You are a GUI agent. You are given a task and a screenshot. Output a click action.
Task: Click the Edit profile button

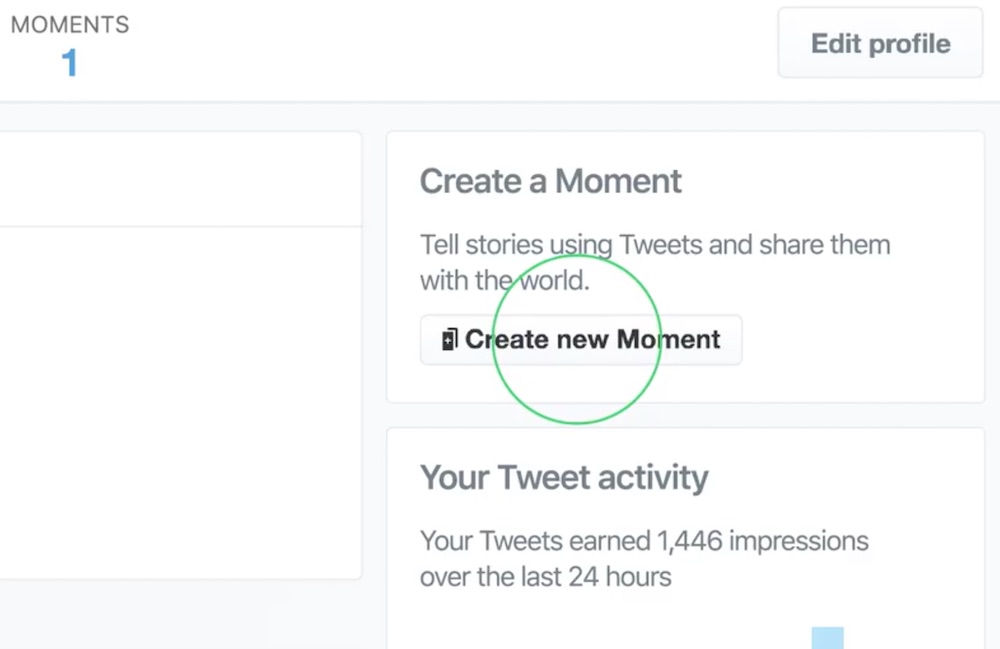(880, 43)
